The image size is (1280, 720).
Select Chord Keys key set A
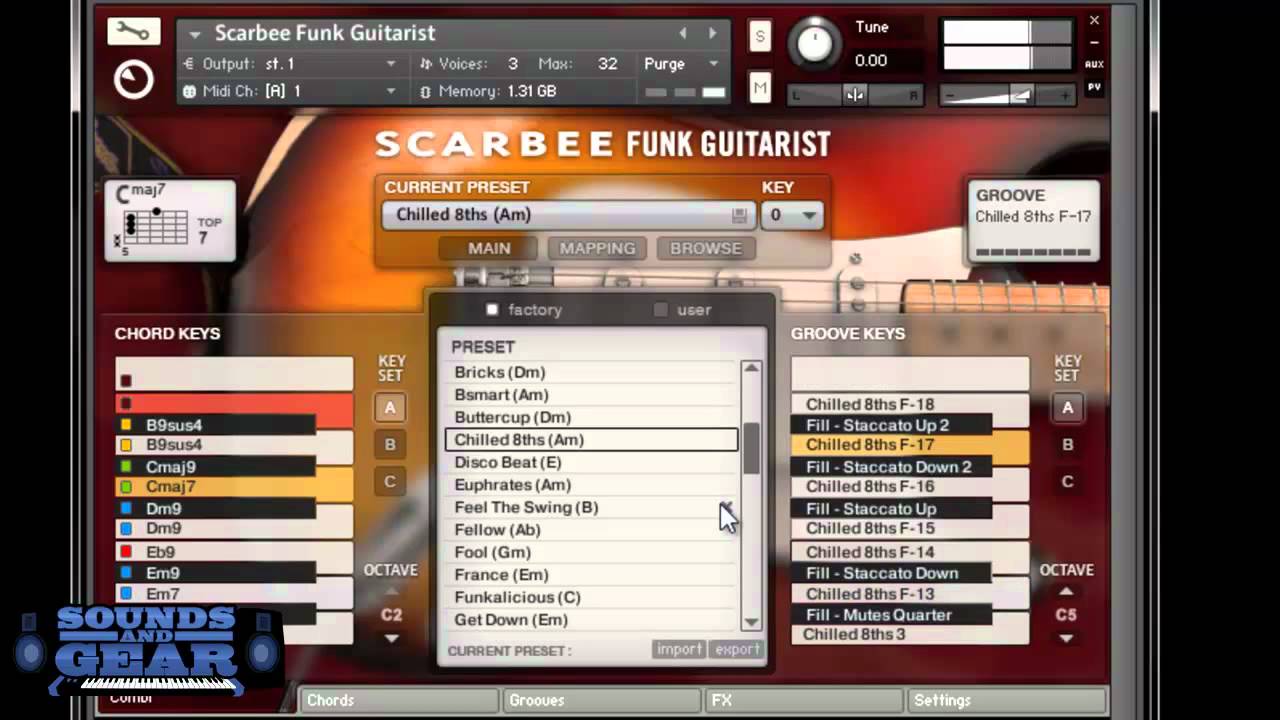[x=390, y=408]
